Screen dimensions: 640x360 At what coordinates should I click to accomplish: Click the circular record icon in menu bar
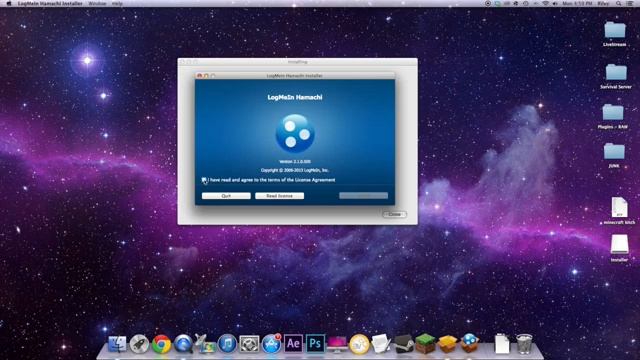click(x=488, y=3)
